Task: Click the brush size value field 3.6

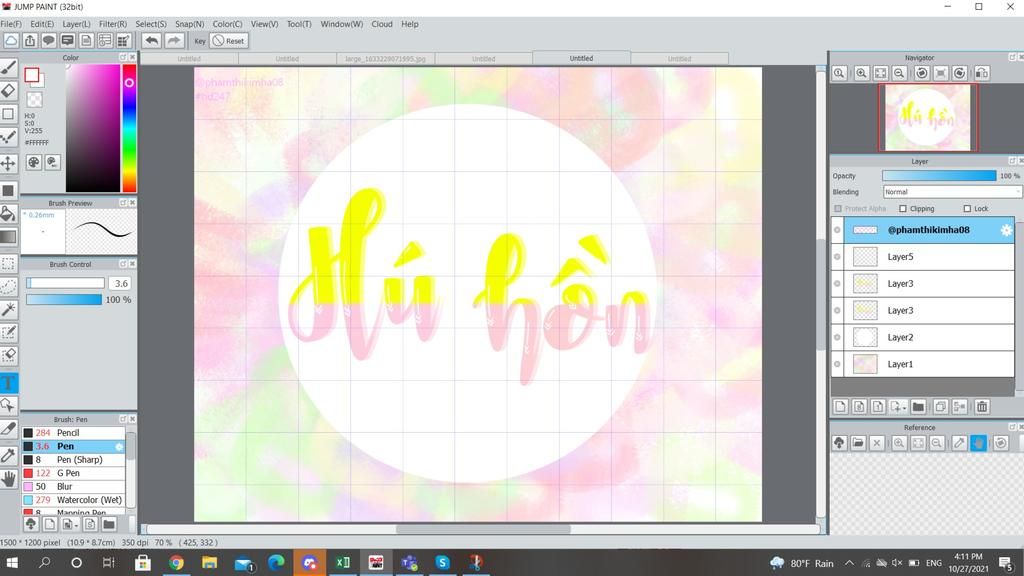Action: point(121,283)
